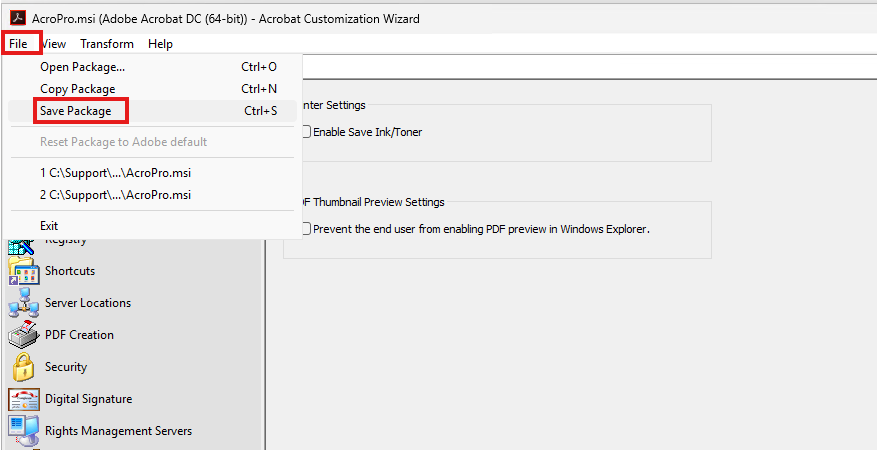Image resolution: width=877 pixels, height=450 pixels.
Task: Select Open Package... menu entry
Action: (82, 67)
